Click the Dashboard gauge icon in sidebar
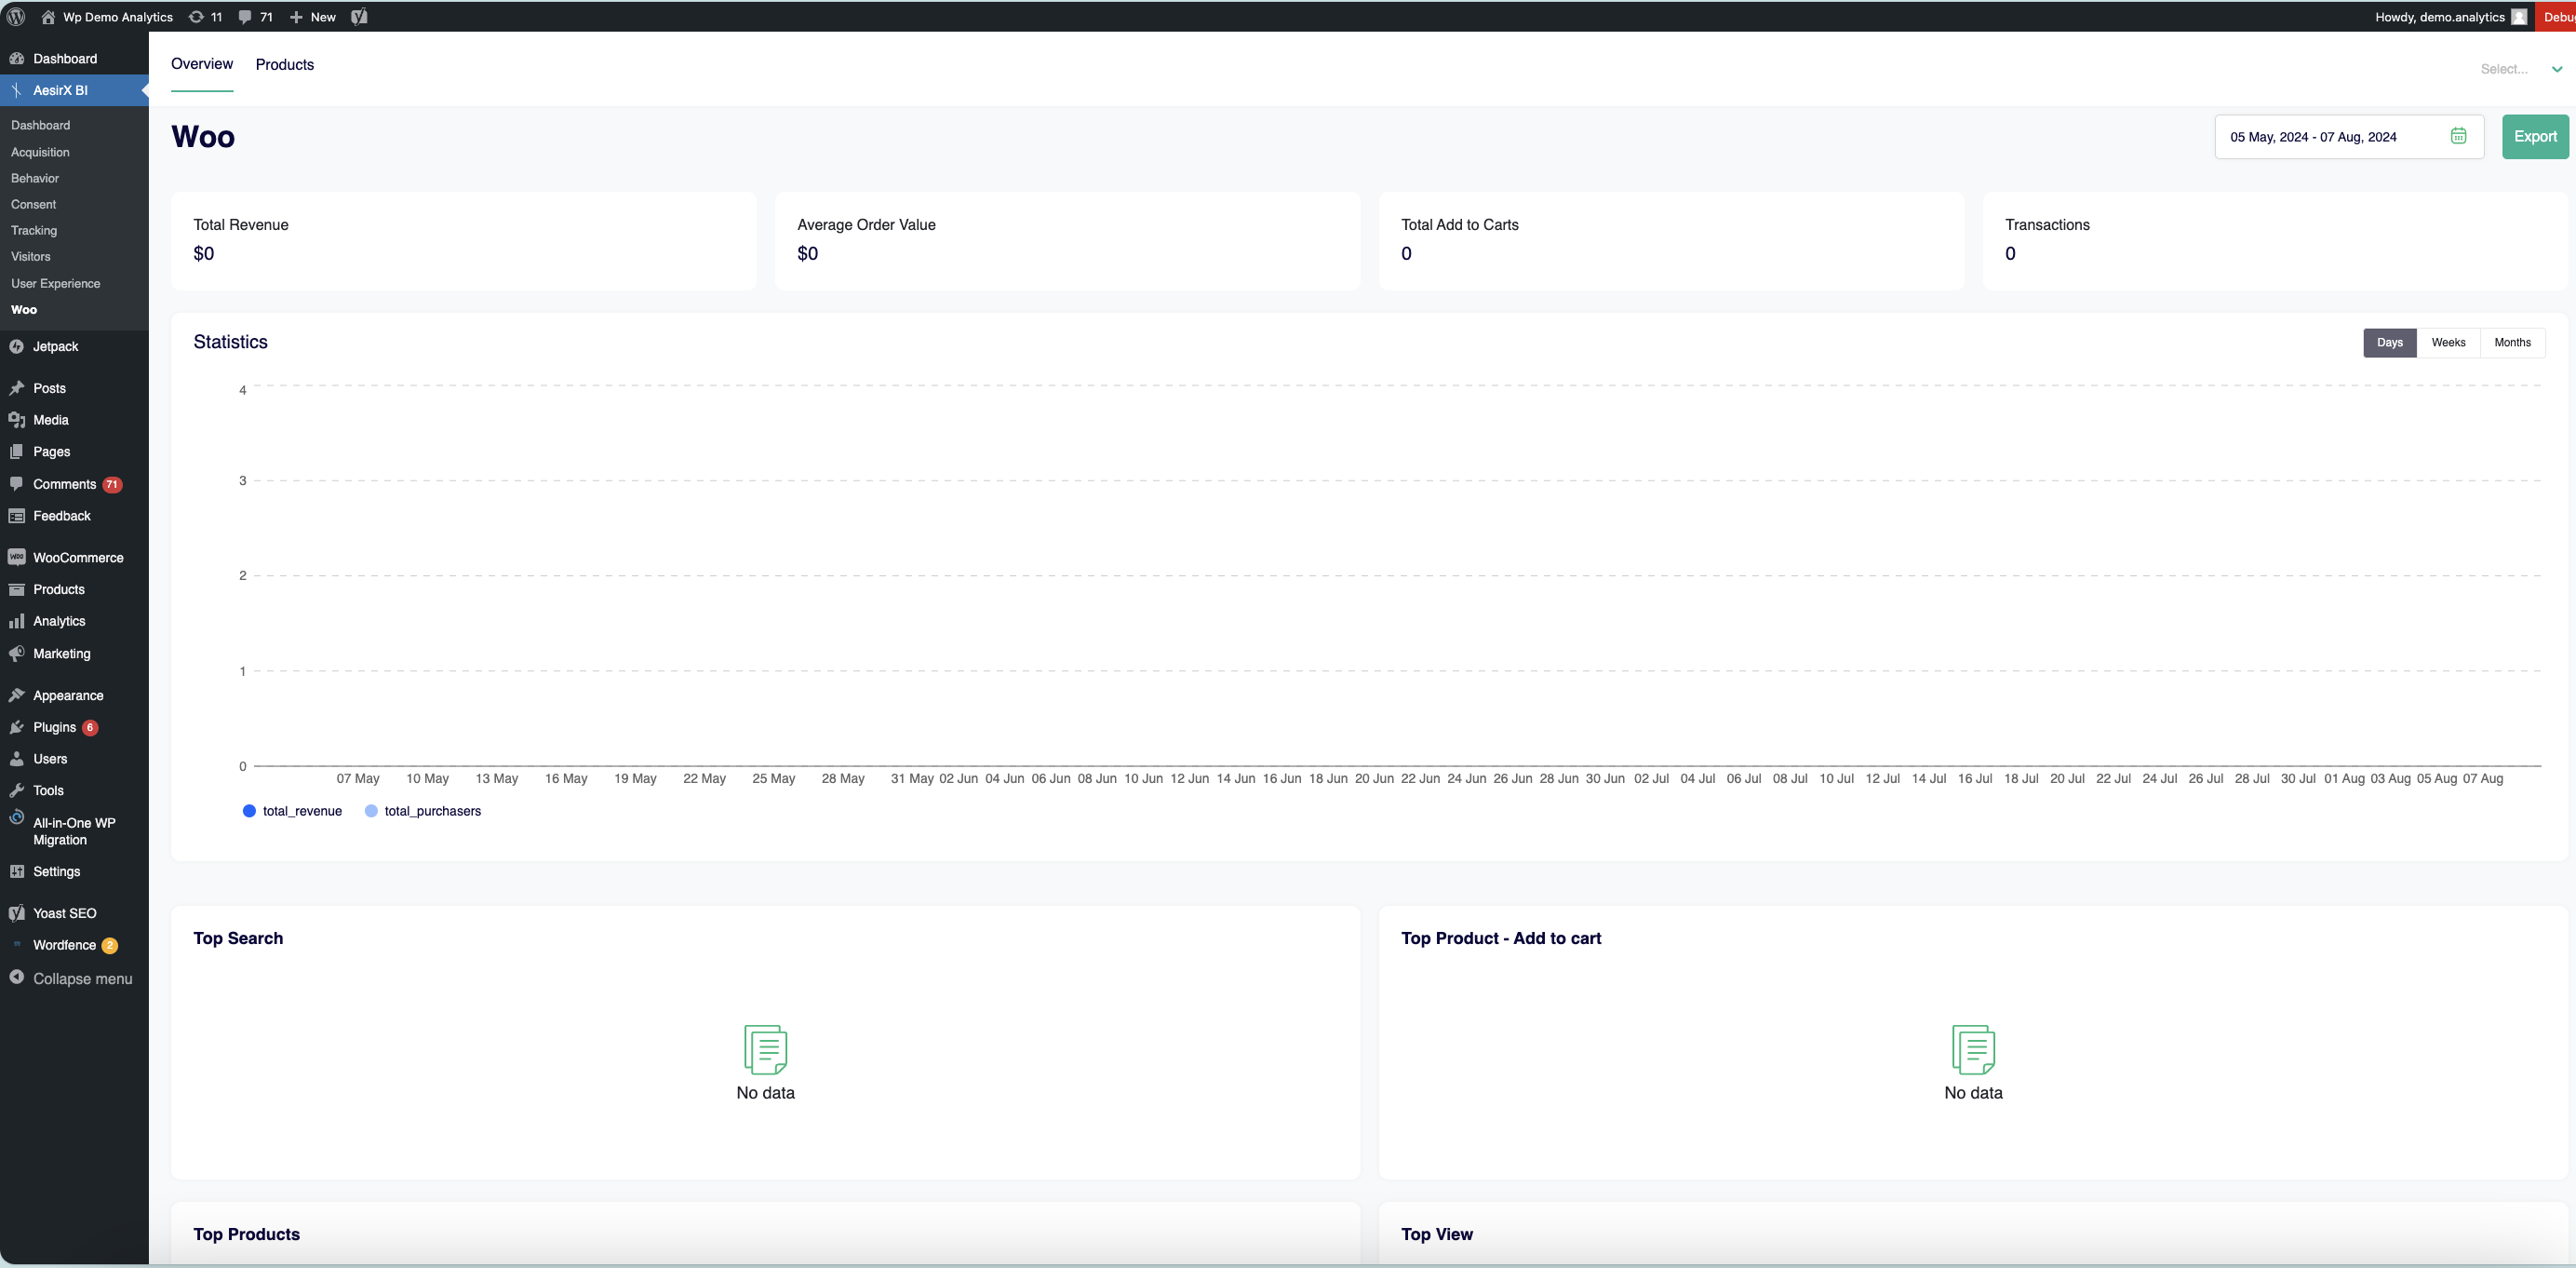2576x1268 pixels. [17, 59]
